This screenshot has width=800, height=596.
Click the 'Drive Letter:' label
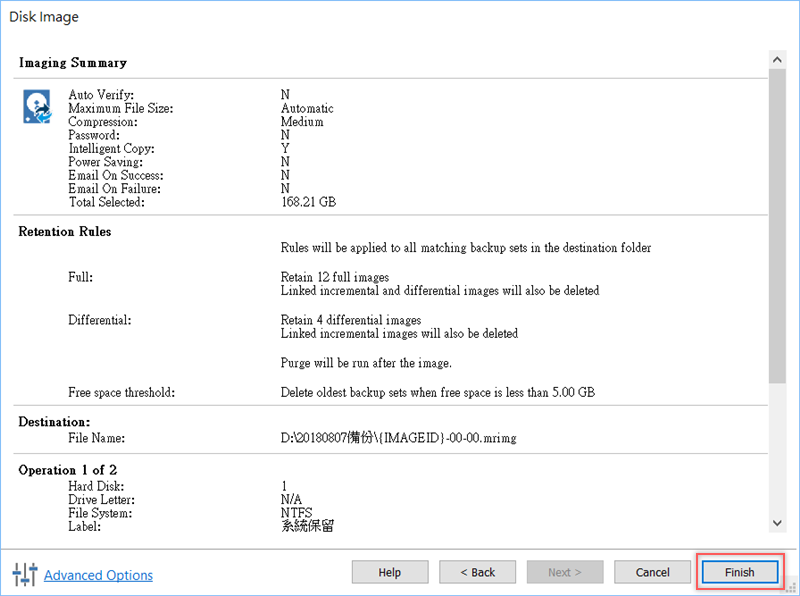[102, 499]
